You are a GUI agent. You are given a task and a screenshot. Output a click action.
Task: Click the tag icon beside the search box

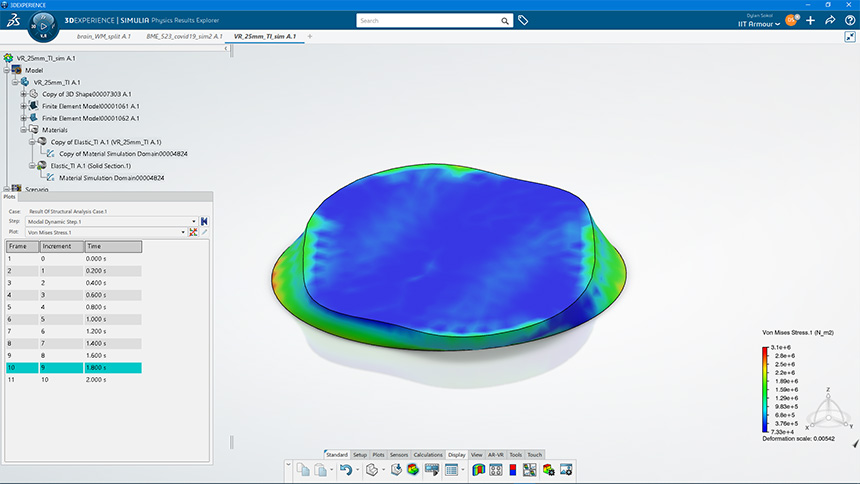point(523,20)
